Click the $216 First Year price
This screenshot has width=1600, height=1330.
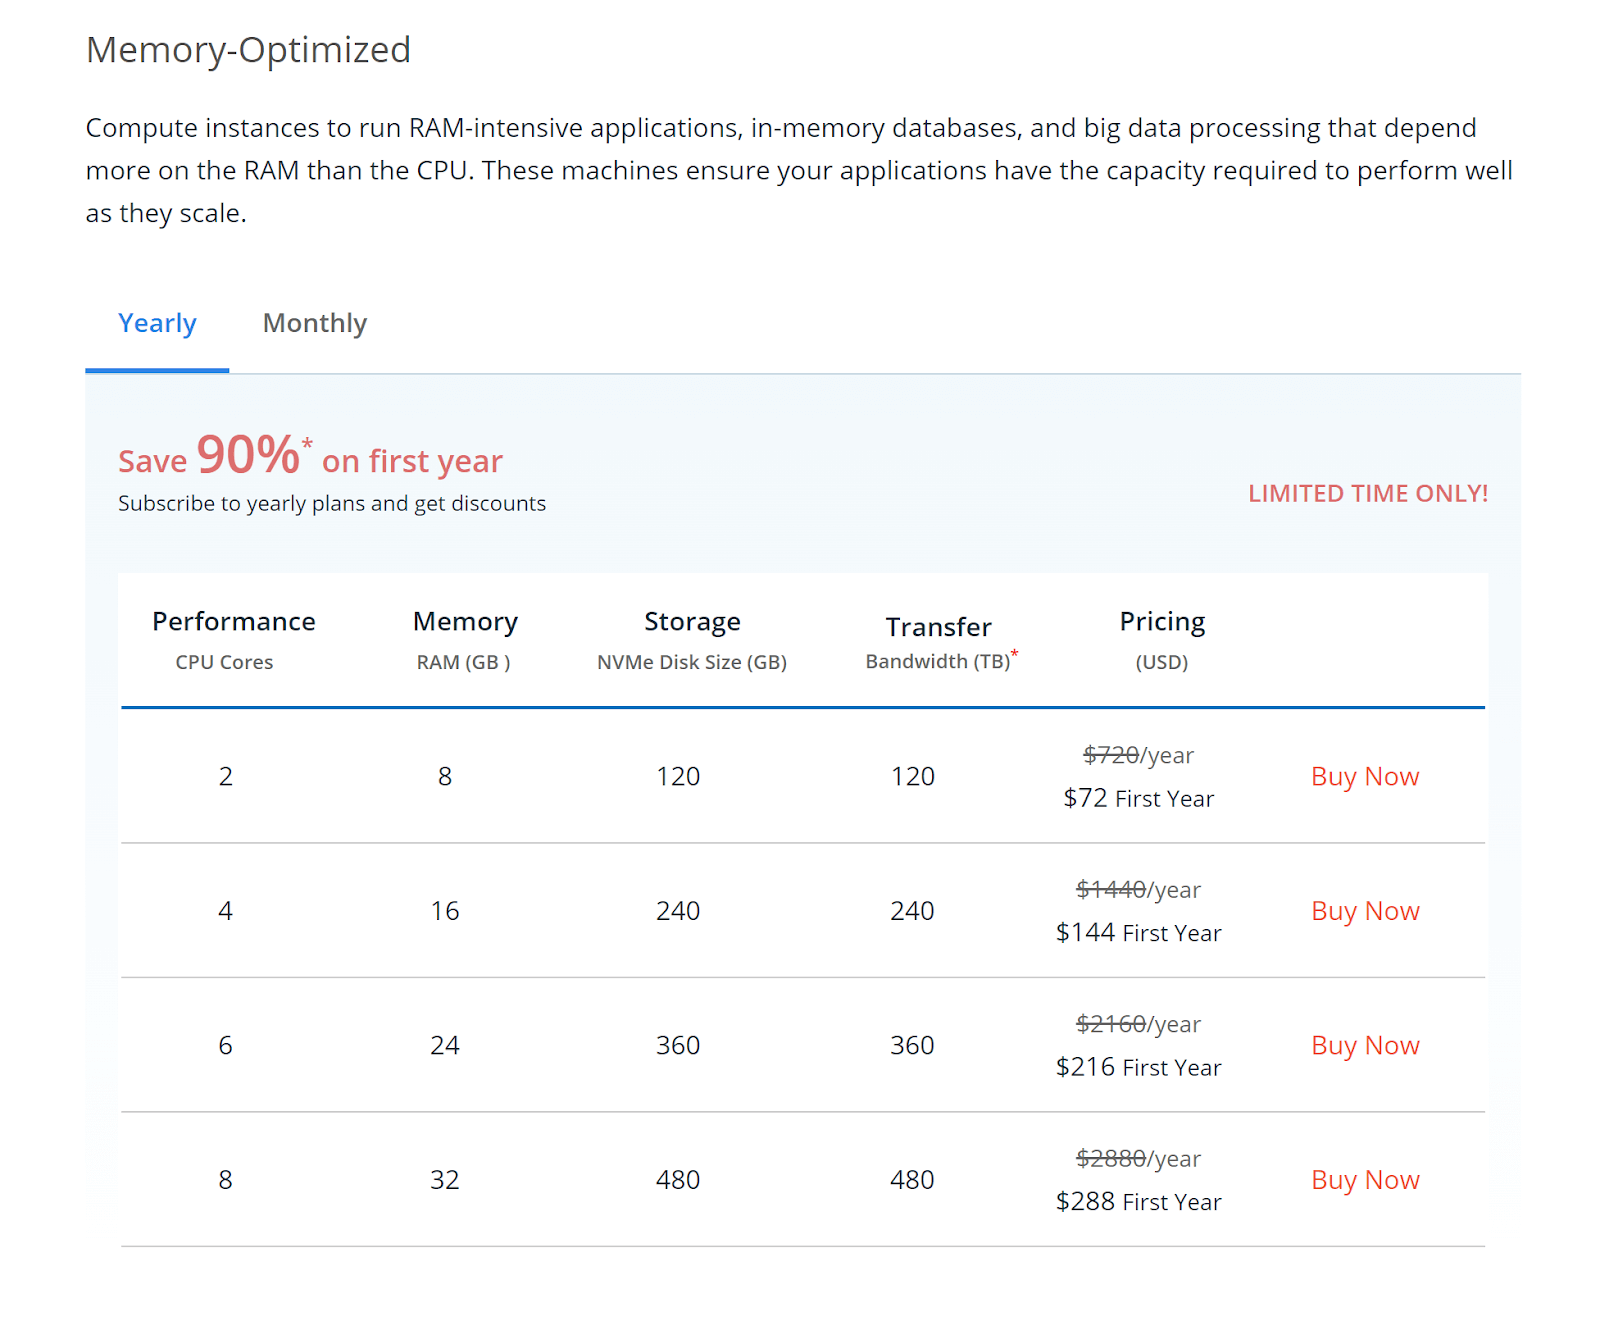[1139, 1067]
